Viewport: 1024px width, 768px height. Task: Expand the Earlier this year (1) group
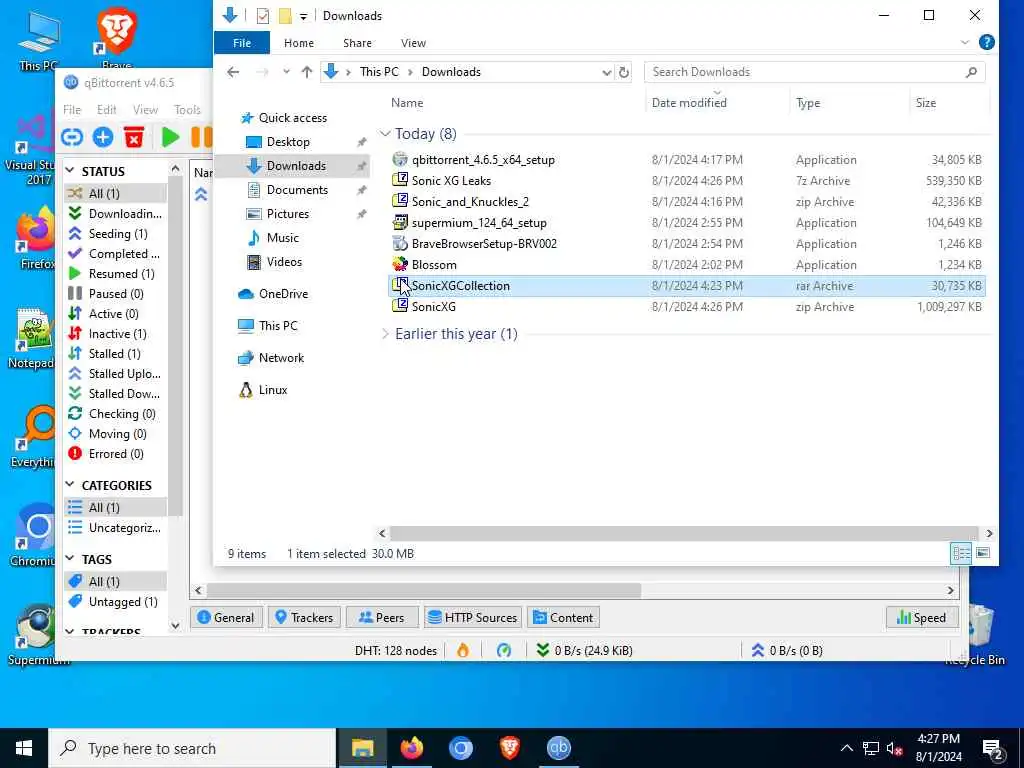385,334
